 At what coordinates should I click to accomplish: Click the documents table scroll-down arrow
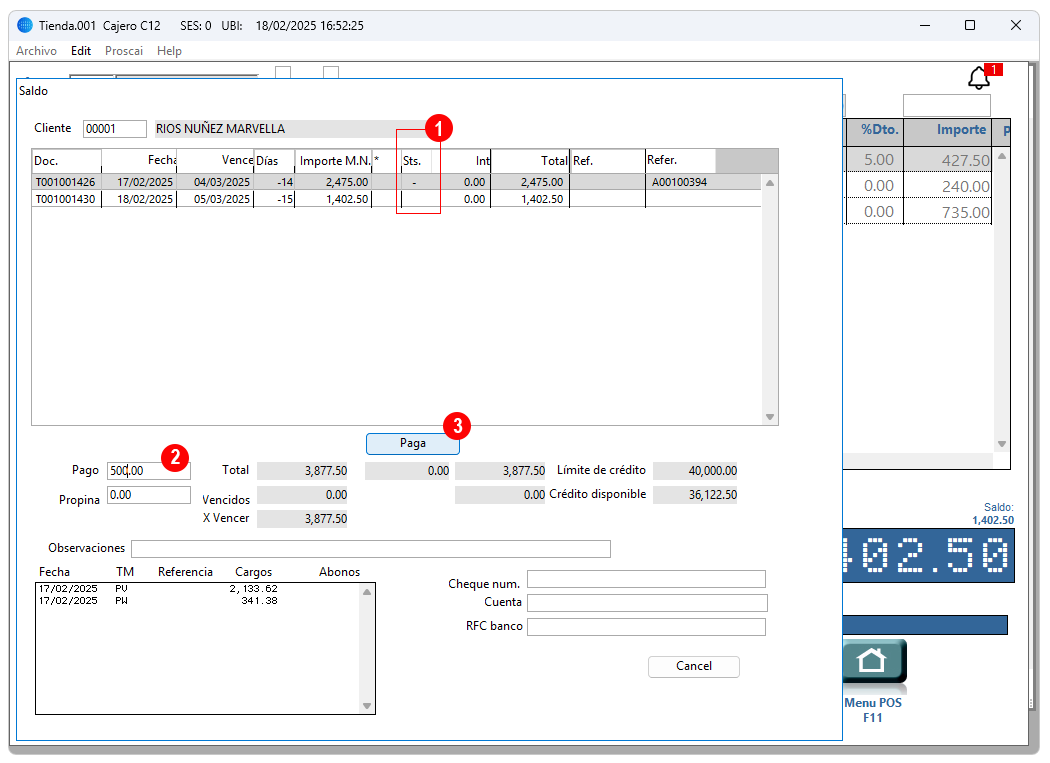[x=770, y=417]
